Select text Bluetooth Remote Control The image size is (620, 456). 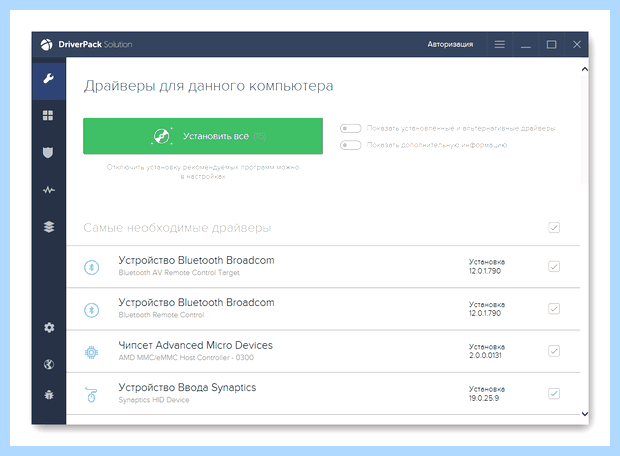(x=161, y=315)
